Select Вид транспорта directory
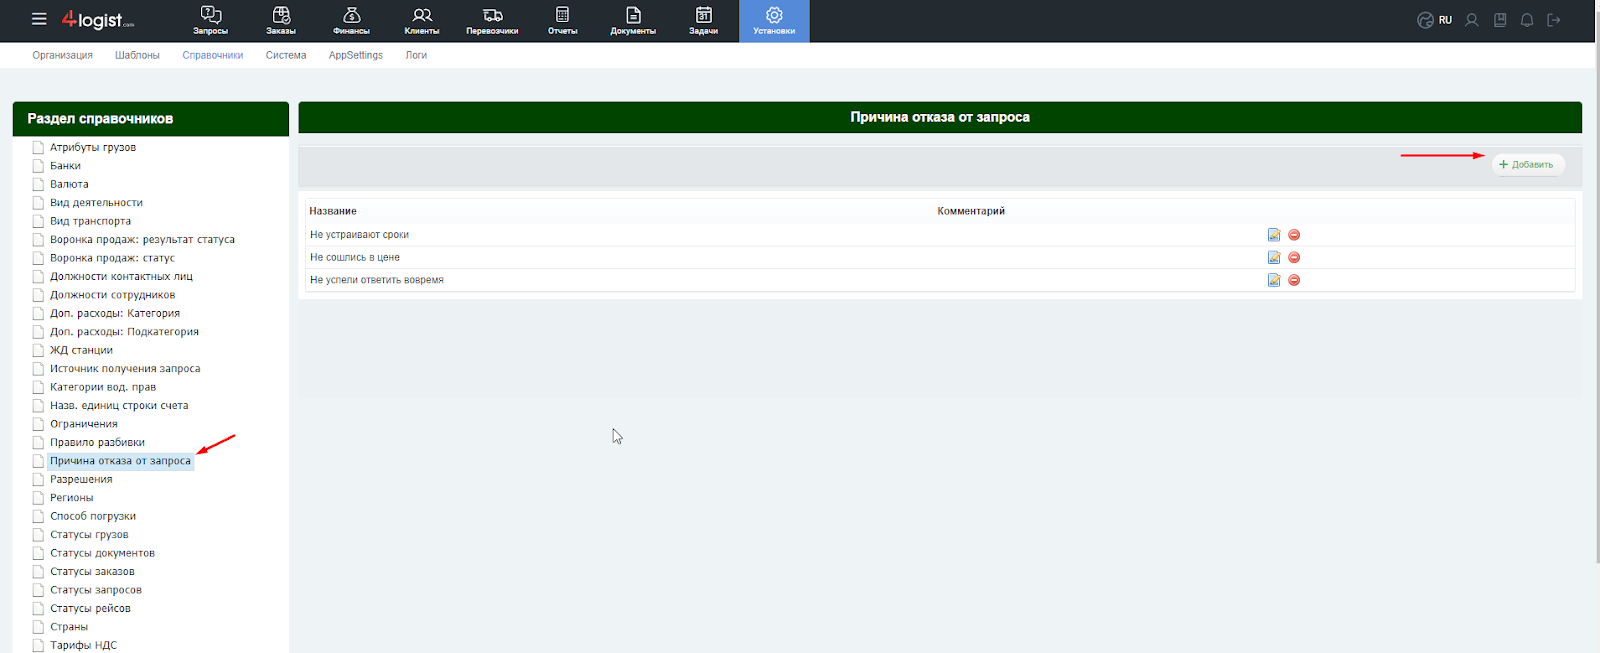 pos(90,221)
